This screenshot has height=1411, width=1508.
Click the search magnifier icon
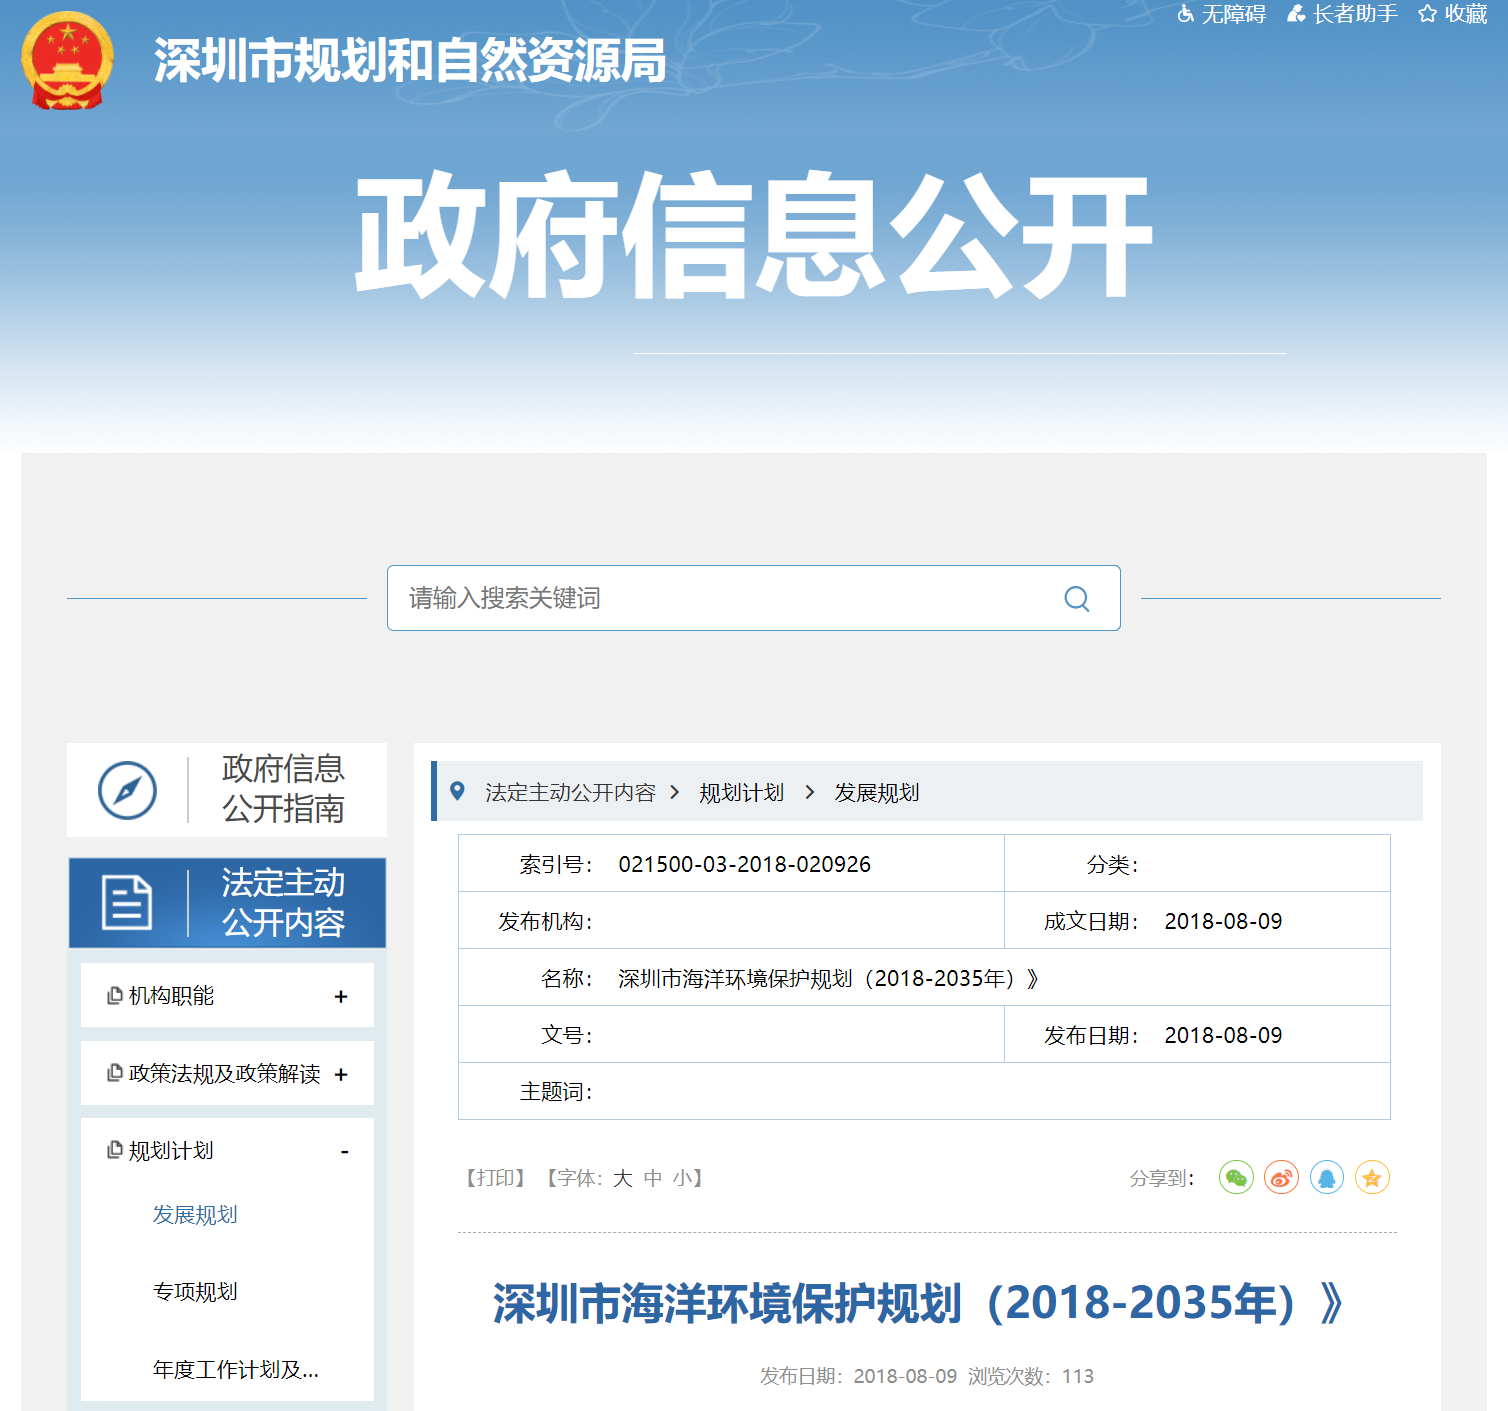[1077, 599]
